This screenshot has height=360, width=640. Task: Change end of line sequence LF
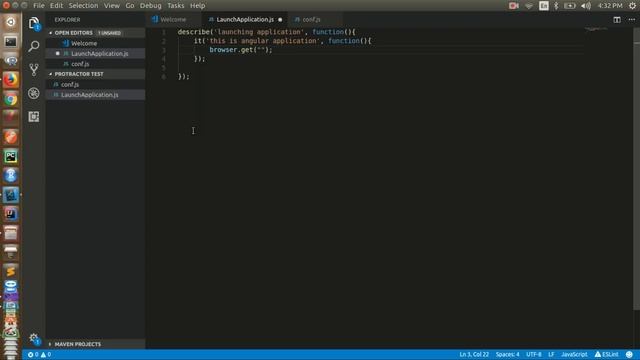click(551, 354)
